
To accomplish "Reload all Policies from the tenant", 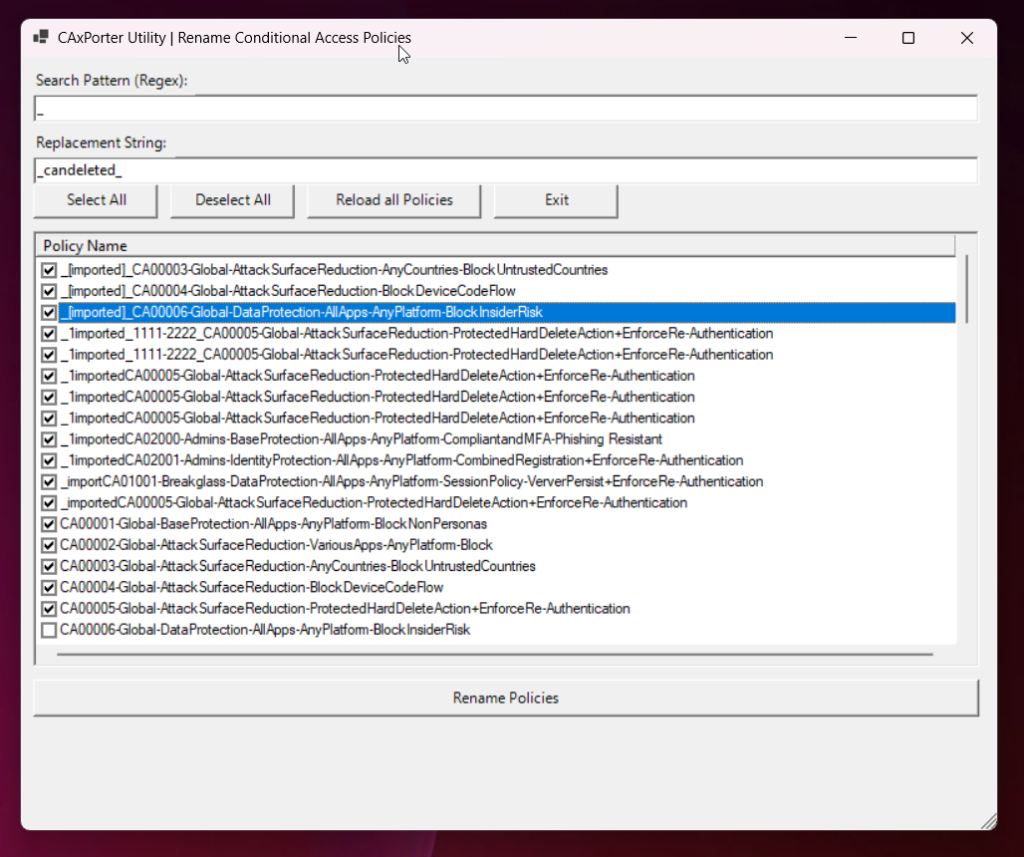I will click(x=394, y=200).
